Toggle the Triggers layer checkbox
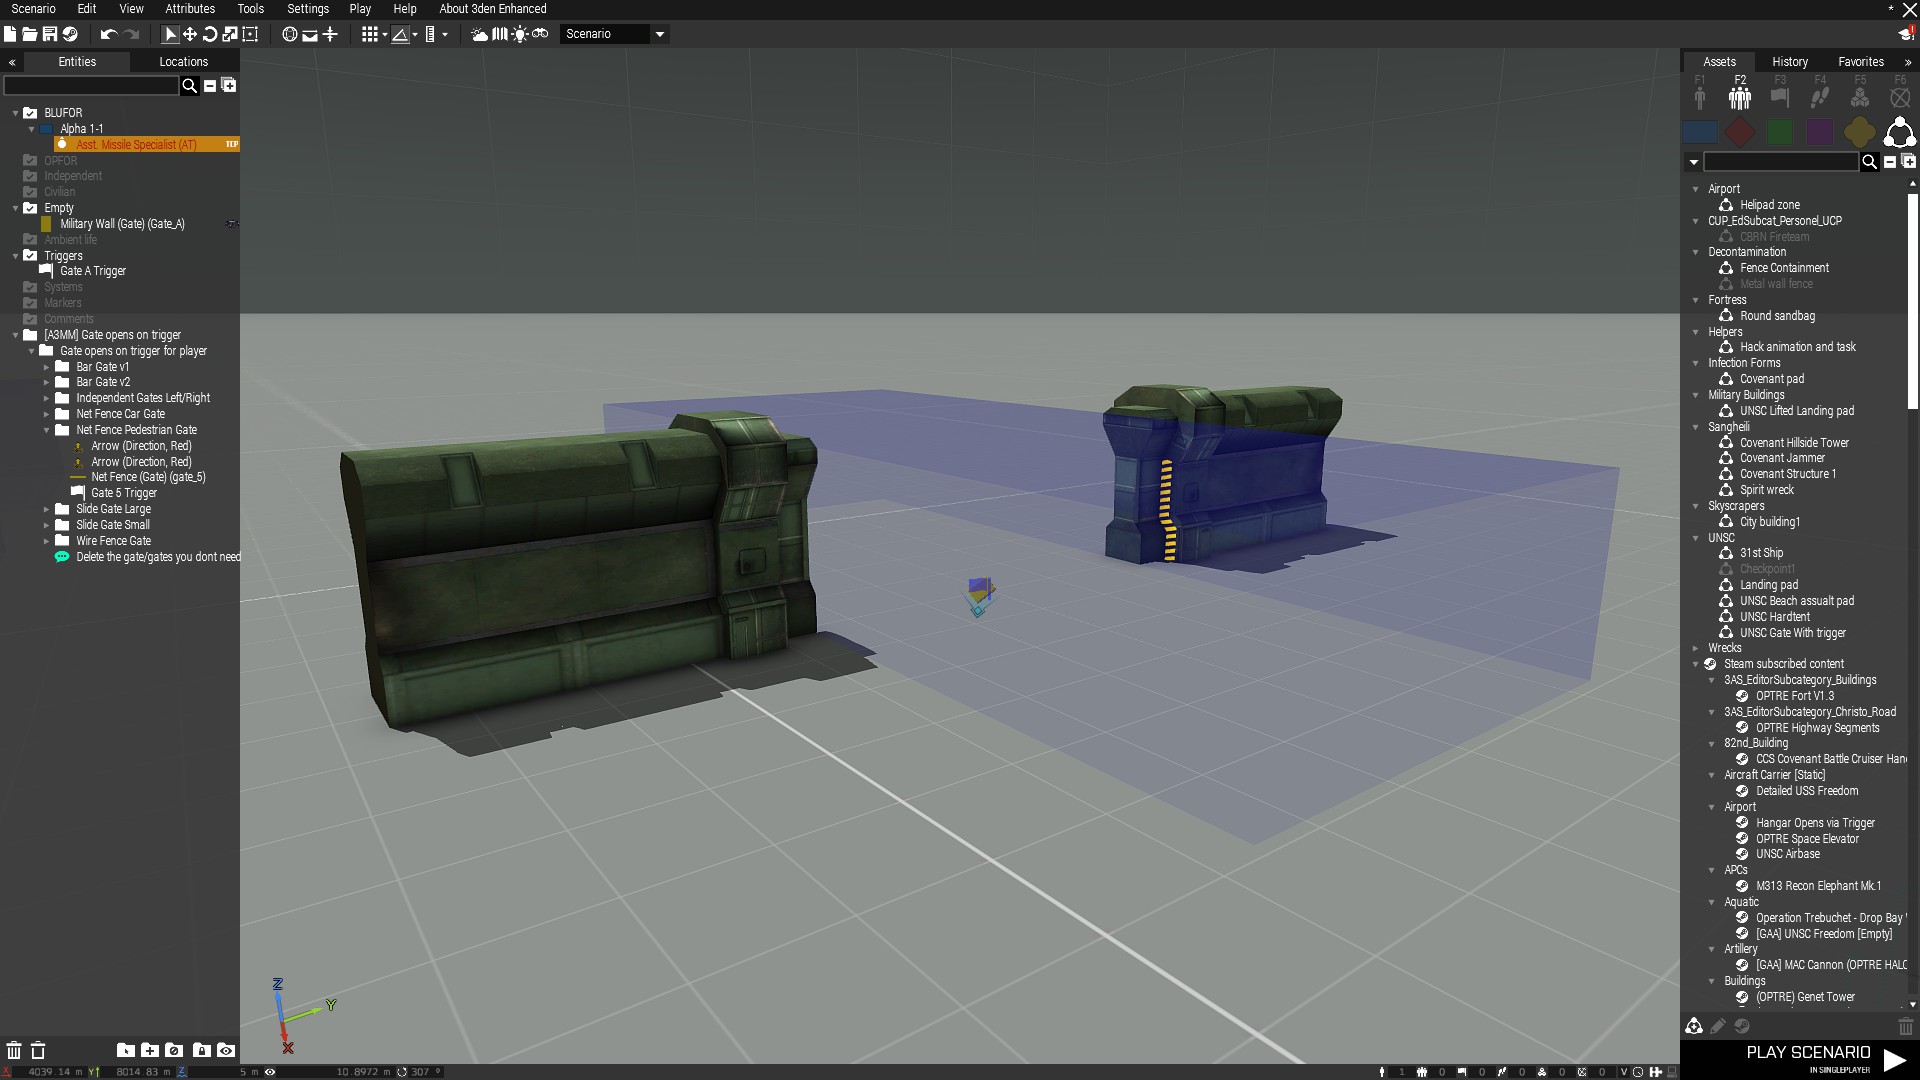The width and height of the screenshot is (1920, 1080). pos(30,256)
